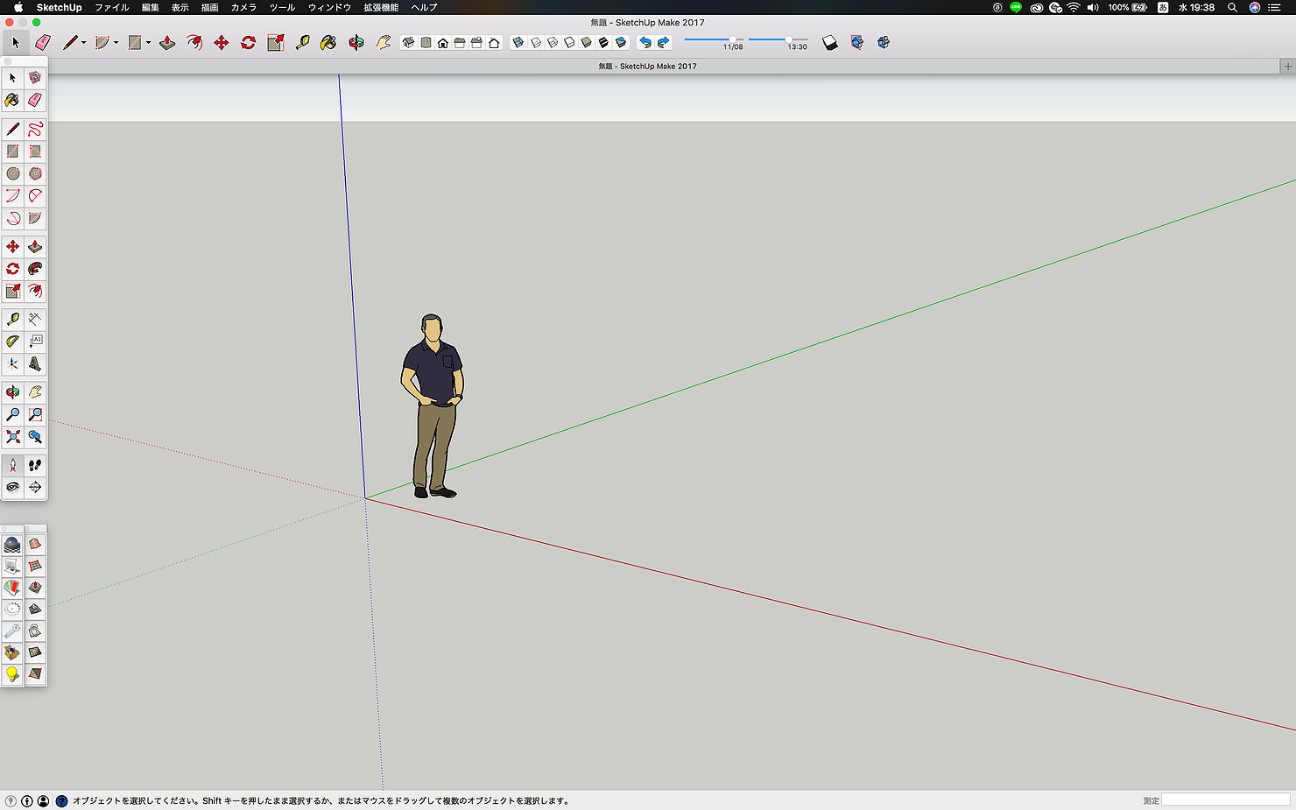Select the Dimension tool
Viewport: 1296px width, 810px height.
(35, 319)
